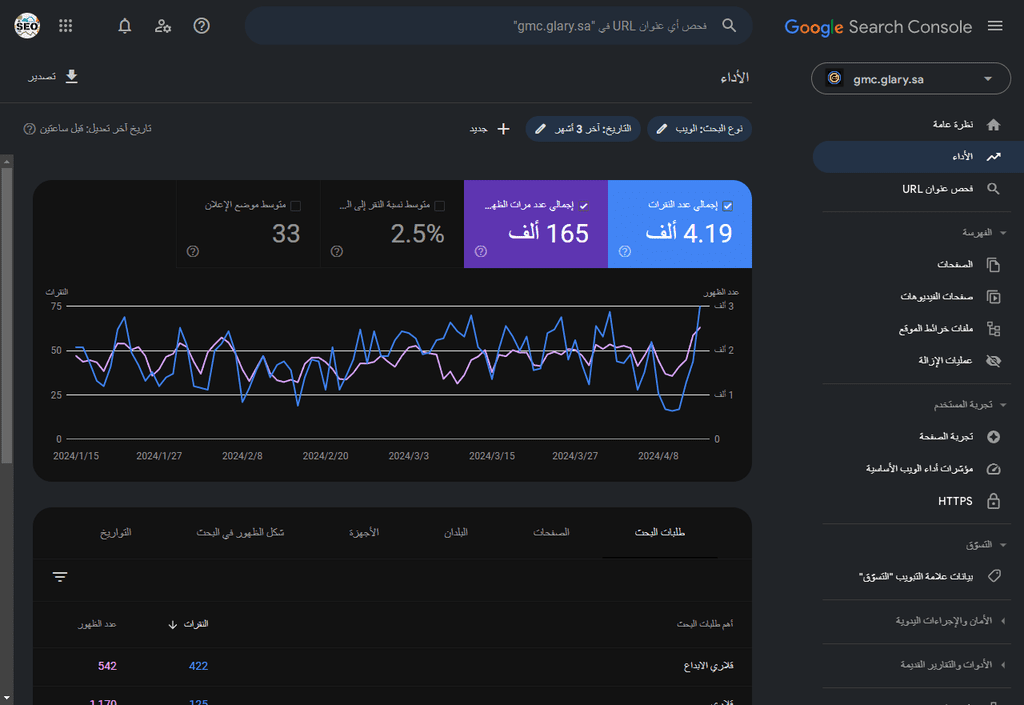The height and width of the screenshot is (705, 1024).
Task: Open the hamburger navigation menu
Action: [x=995, y=25]
